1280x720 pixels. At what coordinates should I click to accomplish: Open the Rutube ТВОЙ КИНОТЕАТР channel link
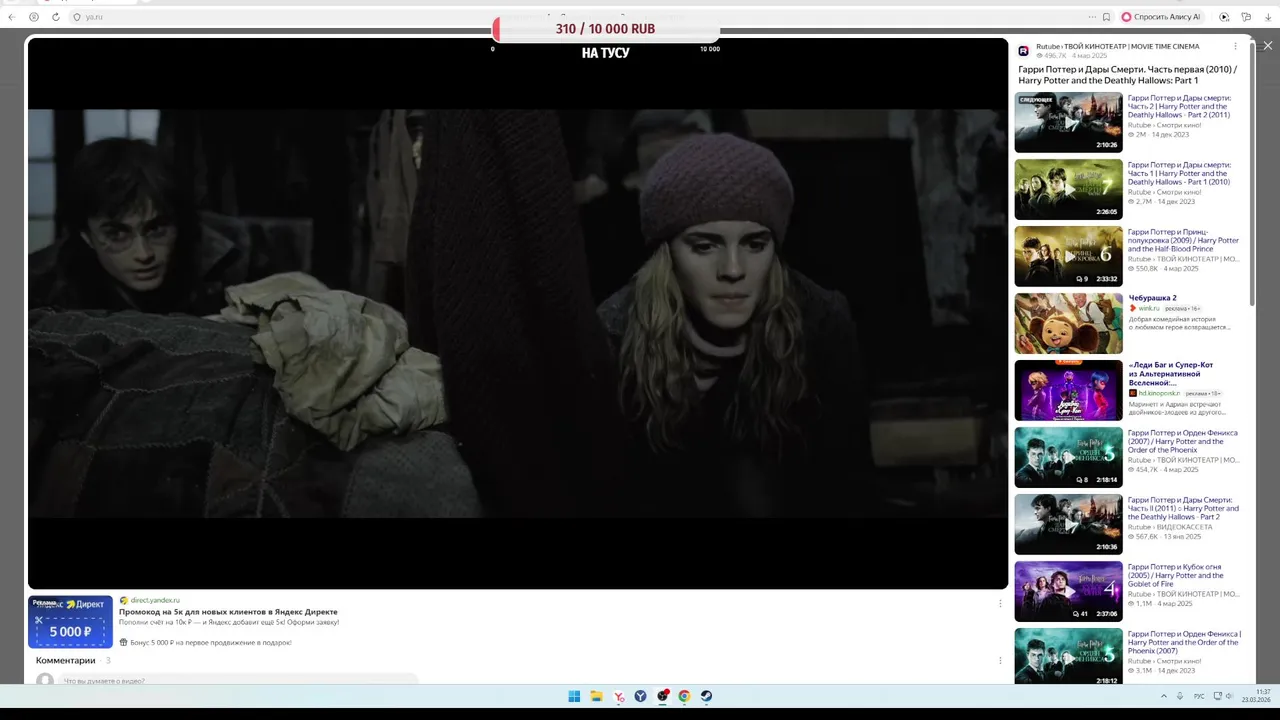(1117, 46)
